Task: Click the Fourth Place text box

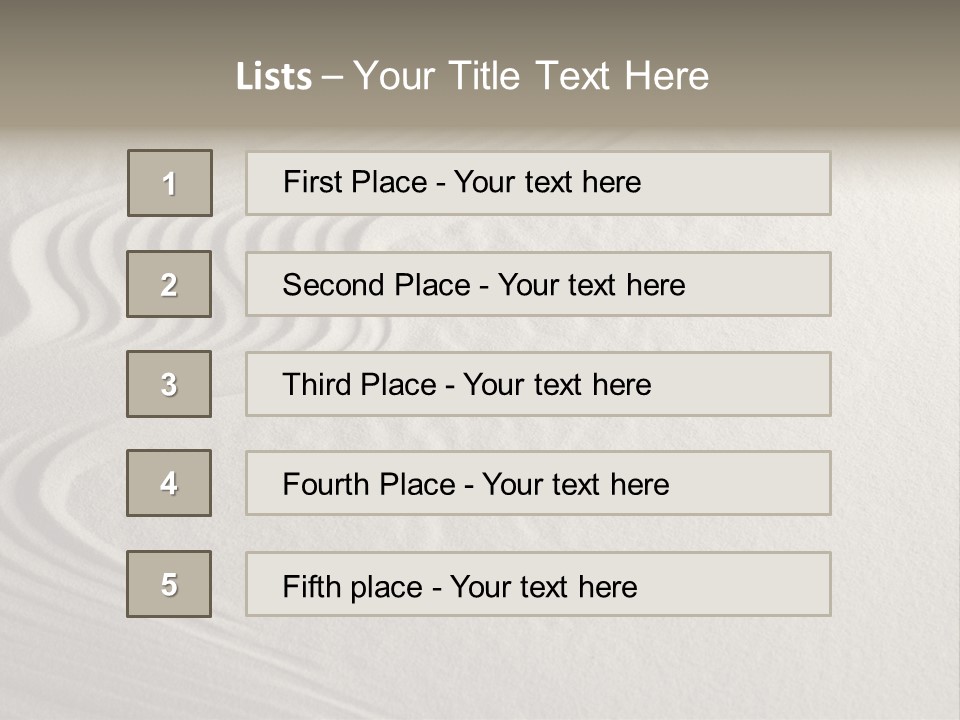Action: pos(538,483)
